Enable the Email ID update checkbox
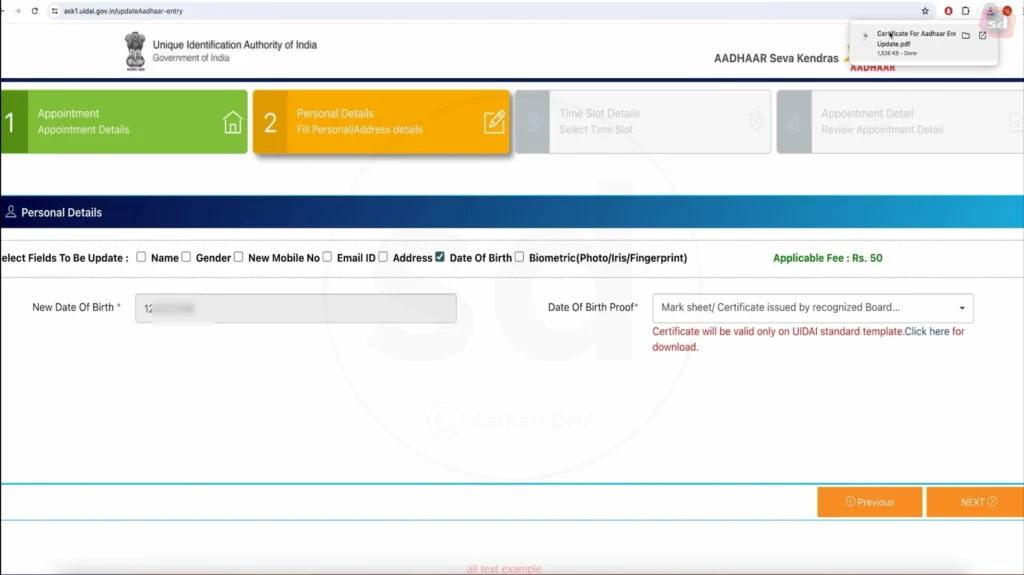This screenshot has height=575, width=1024. point(327,257)
